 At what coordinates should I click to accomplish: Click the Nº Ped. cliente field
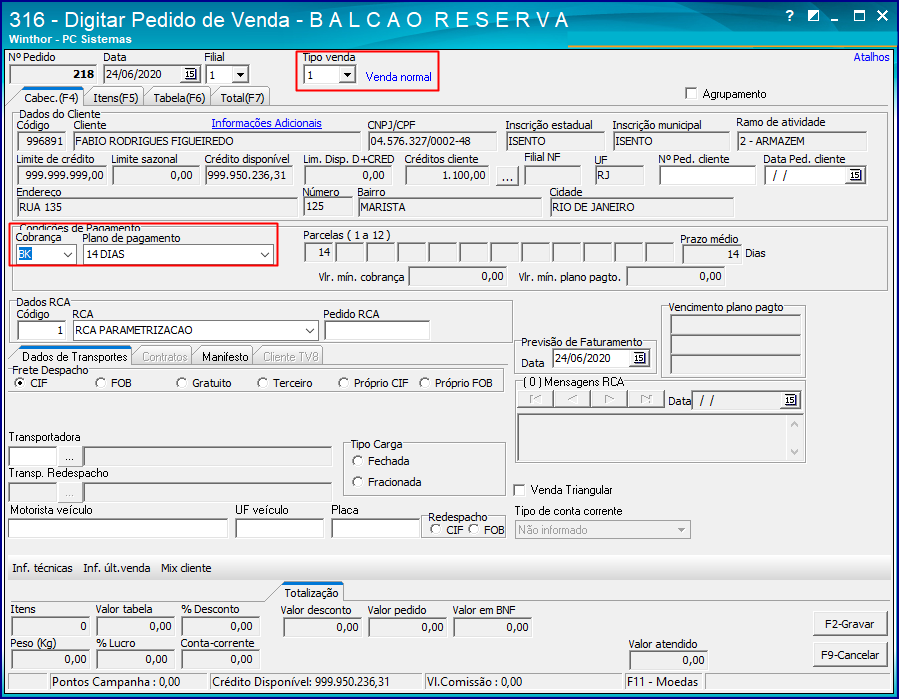[707, 175]
